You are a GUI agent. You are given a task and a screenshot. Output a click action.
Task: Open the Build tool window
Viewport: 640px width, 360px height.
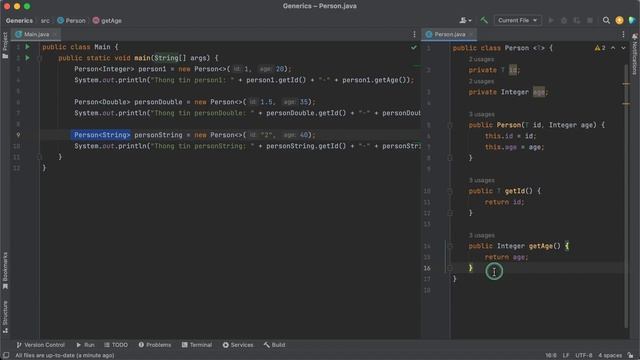coord(274,345)
